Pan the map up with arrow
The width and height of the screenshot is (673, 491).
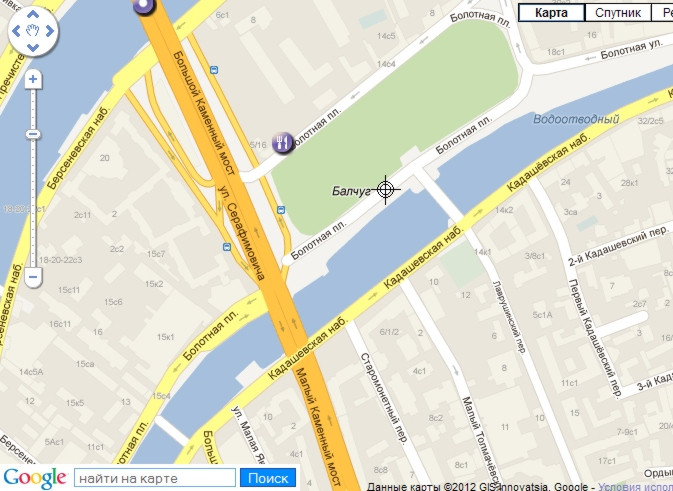pyautogui.click(x=33, y=15)
